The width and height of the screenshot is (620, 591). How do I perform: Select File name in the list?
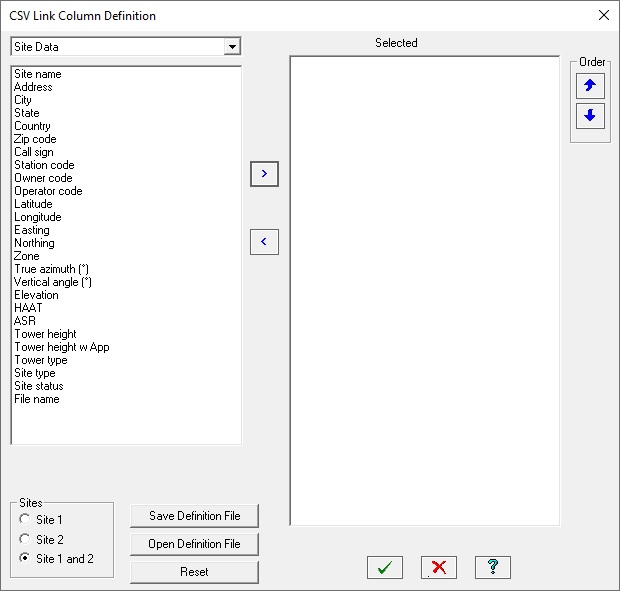36,399
